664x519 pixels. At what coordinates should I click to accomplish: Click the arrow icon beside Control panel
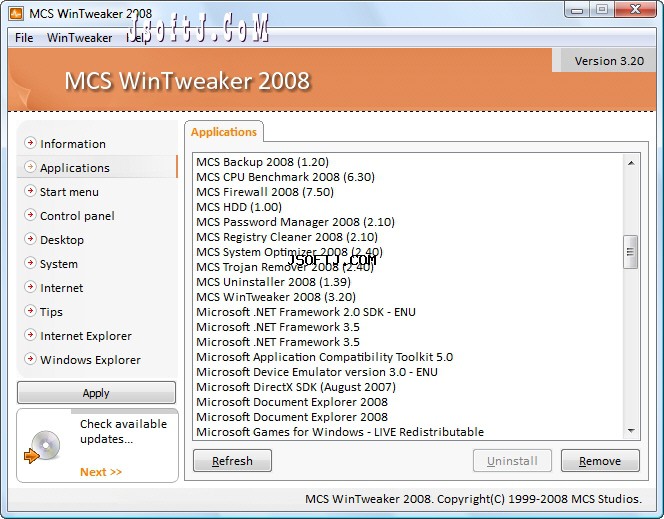(x=30, y=215)
